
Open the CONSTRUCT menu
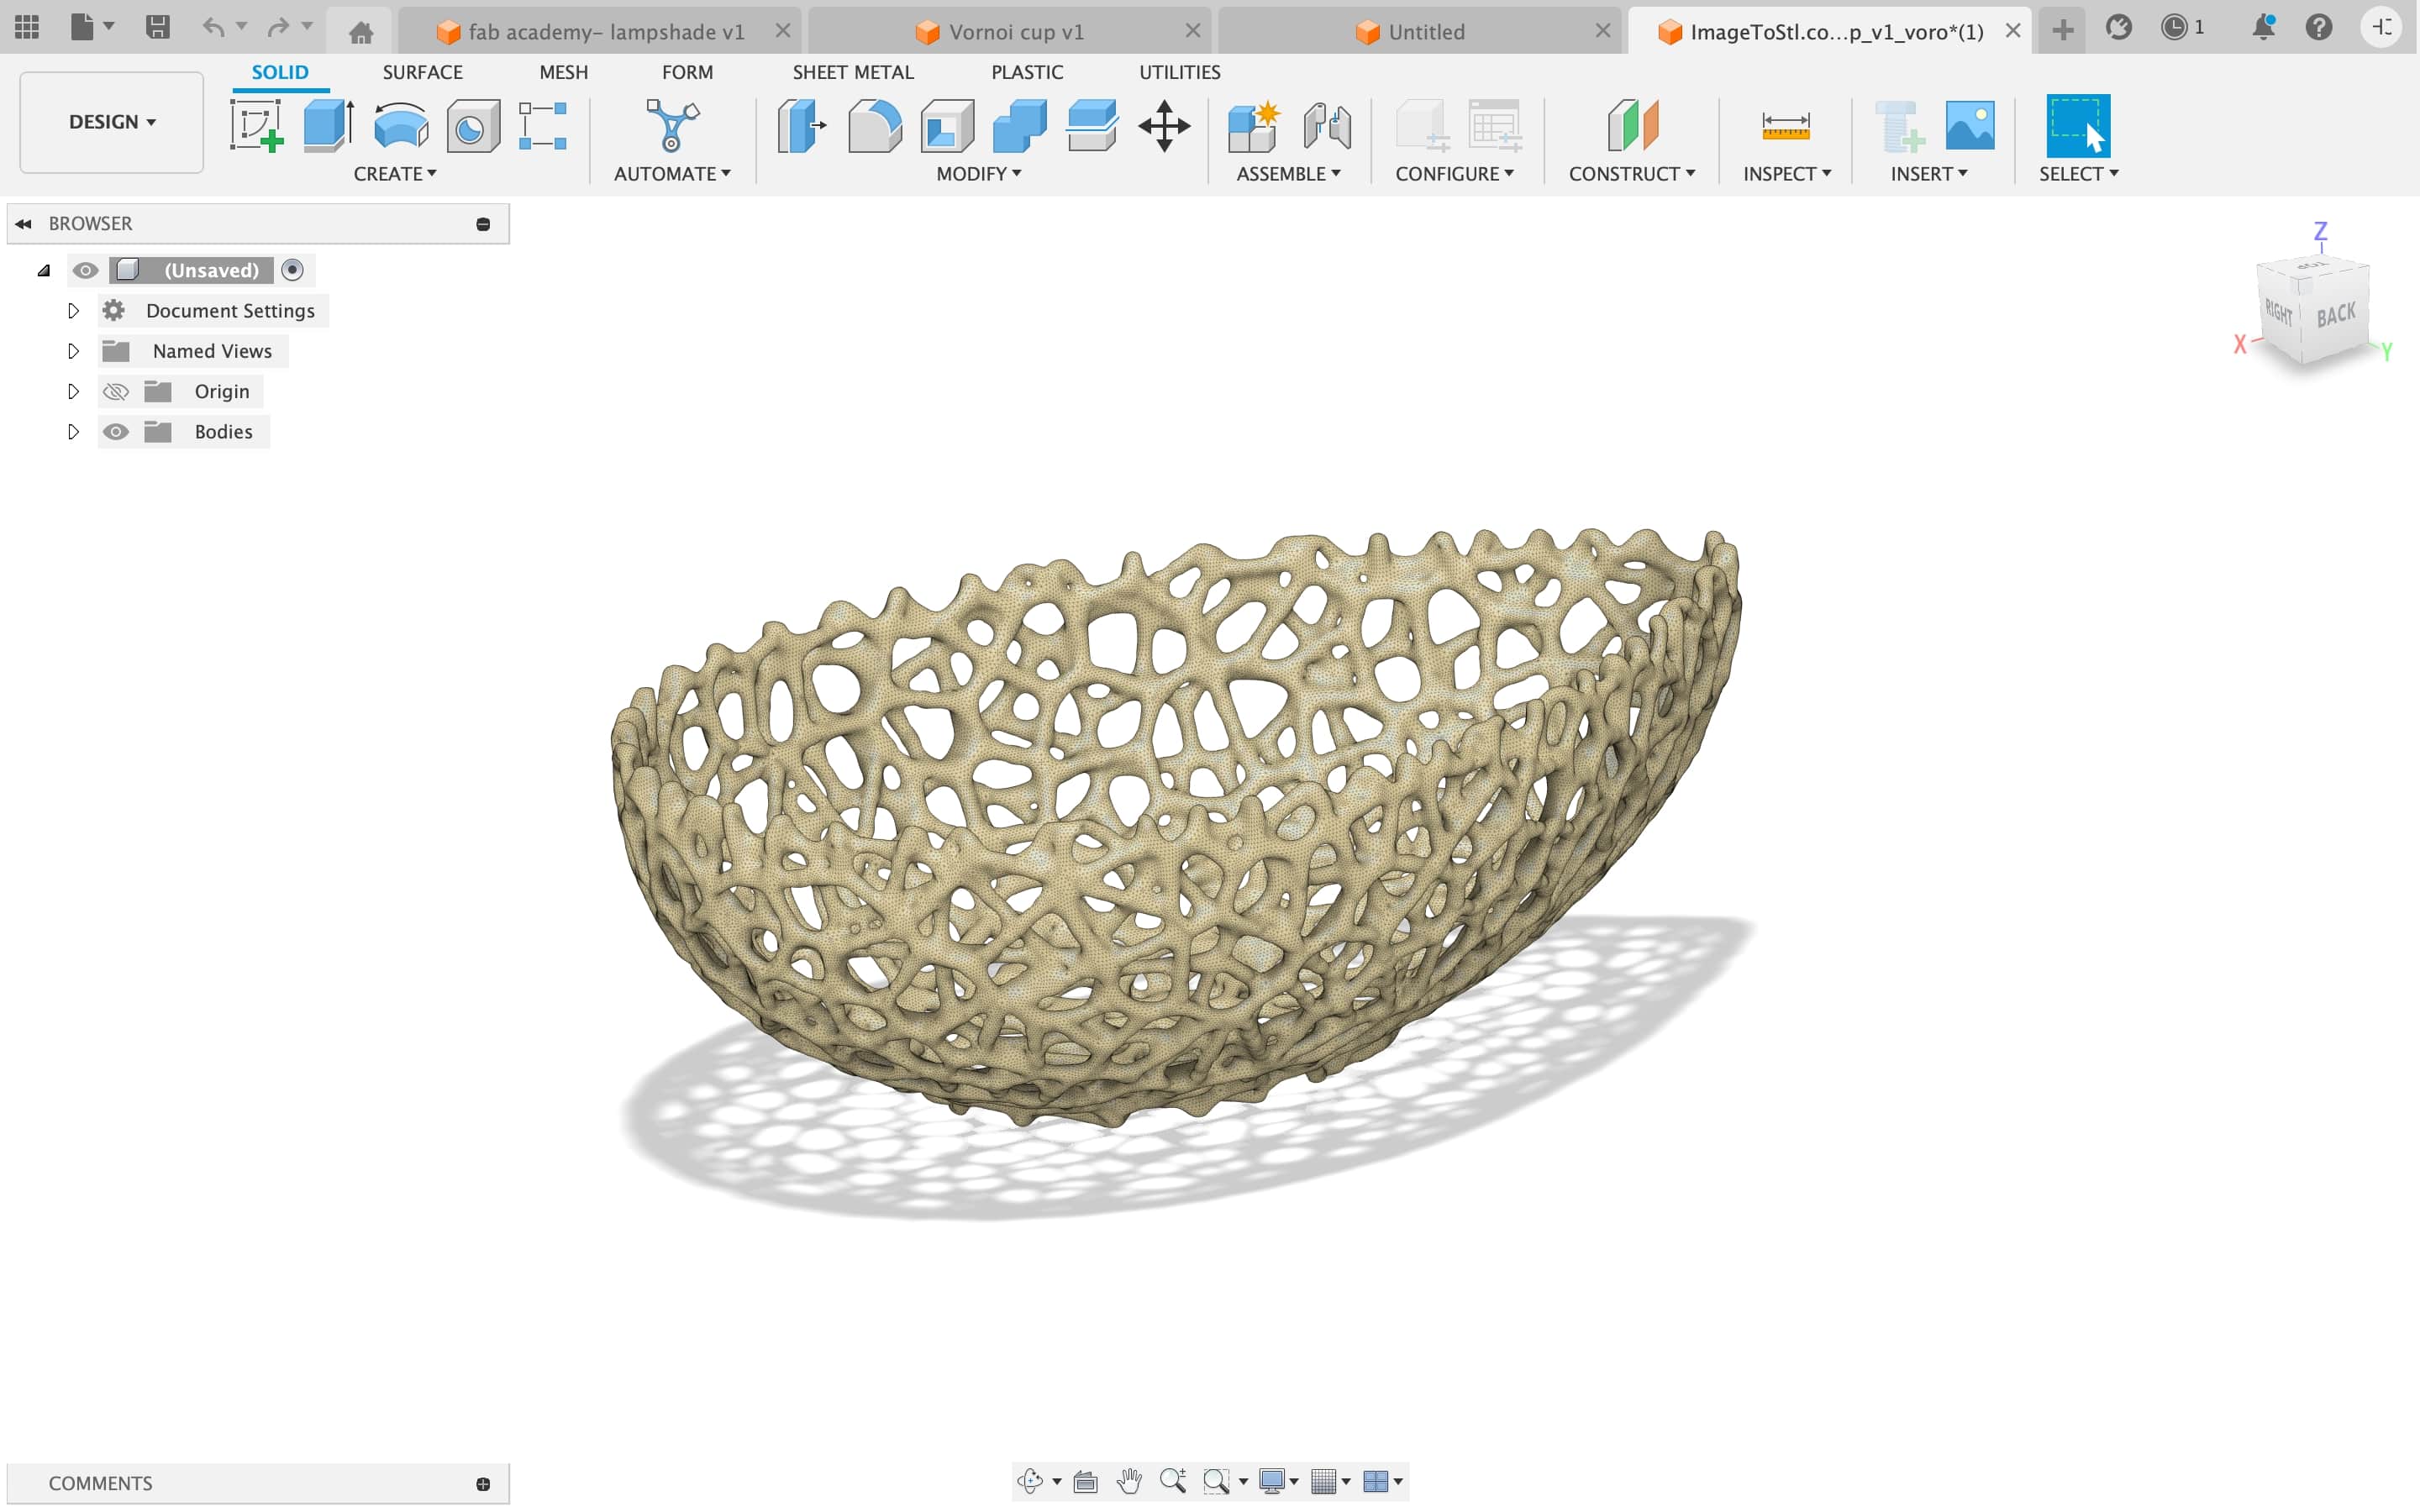pos(1631,174)
